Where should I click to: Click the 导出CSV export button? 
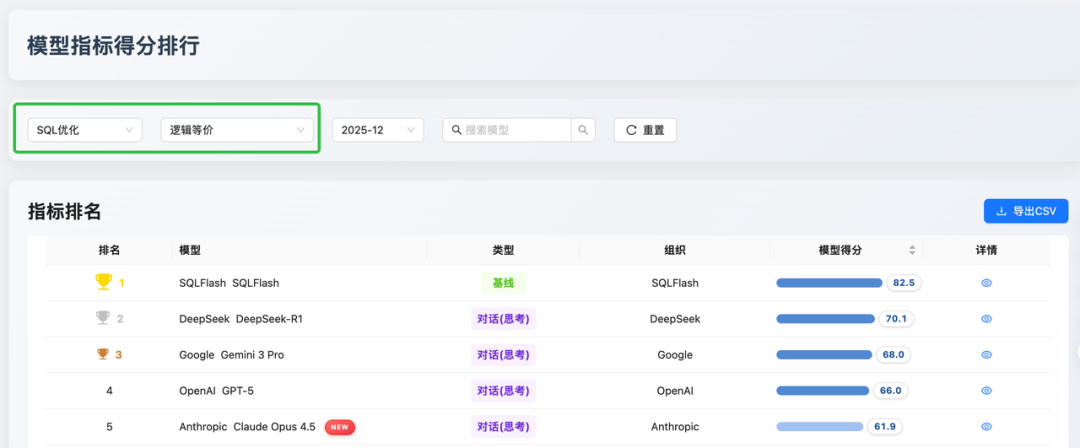(1026, 211)
